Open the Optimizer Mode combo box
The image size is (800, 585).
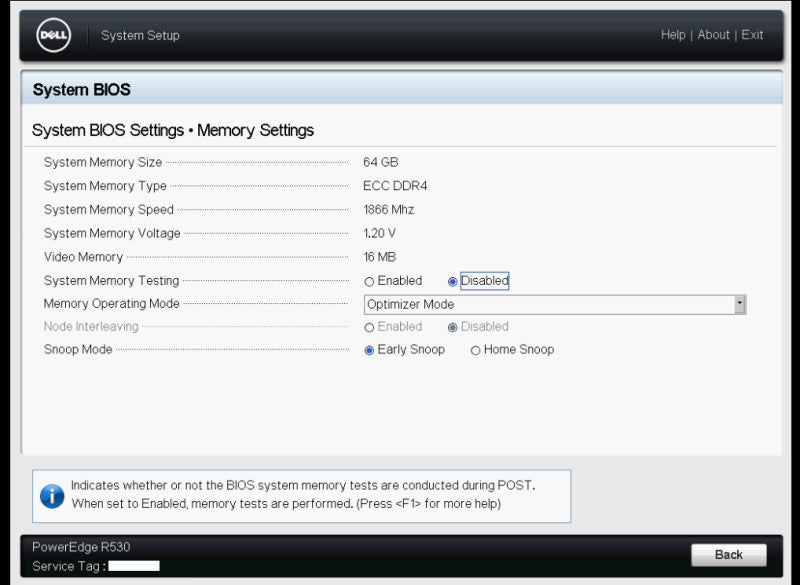(x=555, y=304)
